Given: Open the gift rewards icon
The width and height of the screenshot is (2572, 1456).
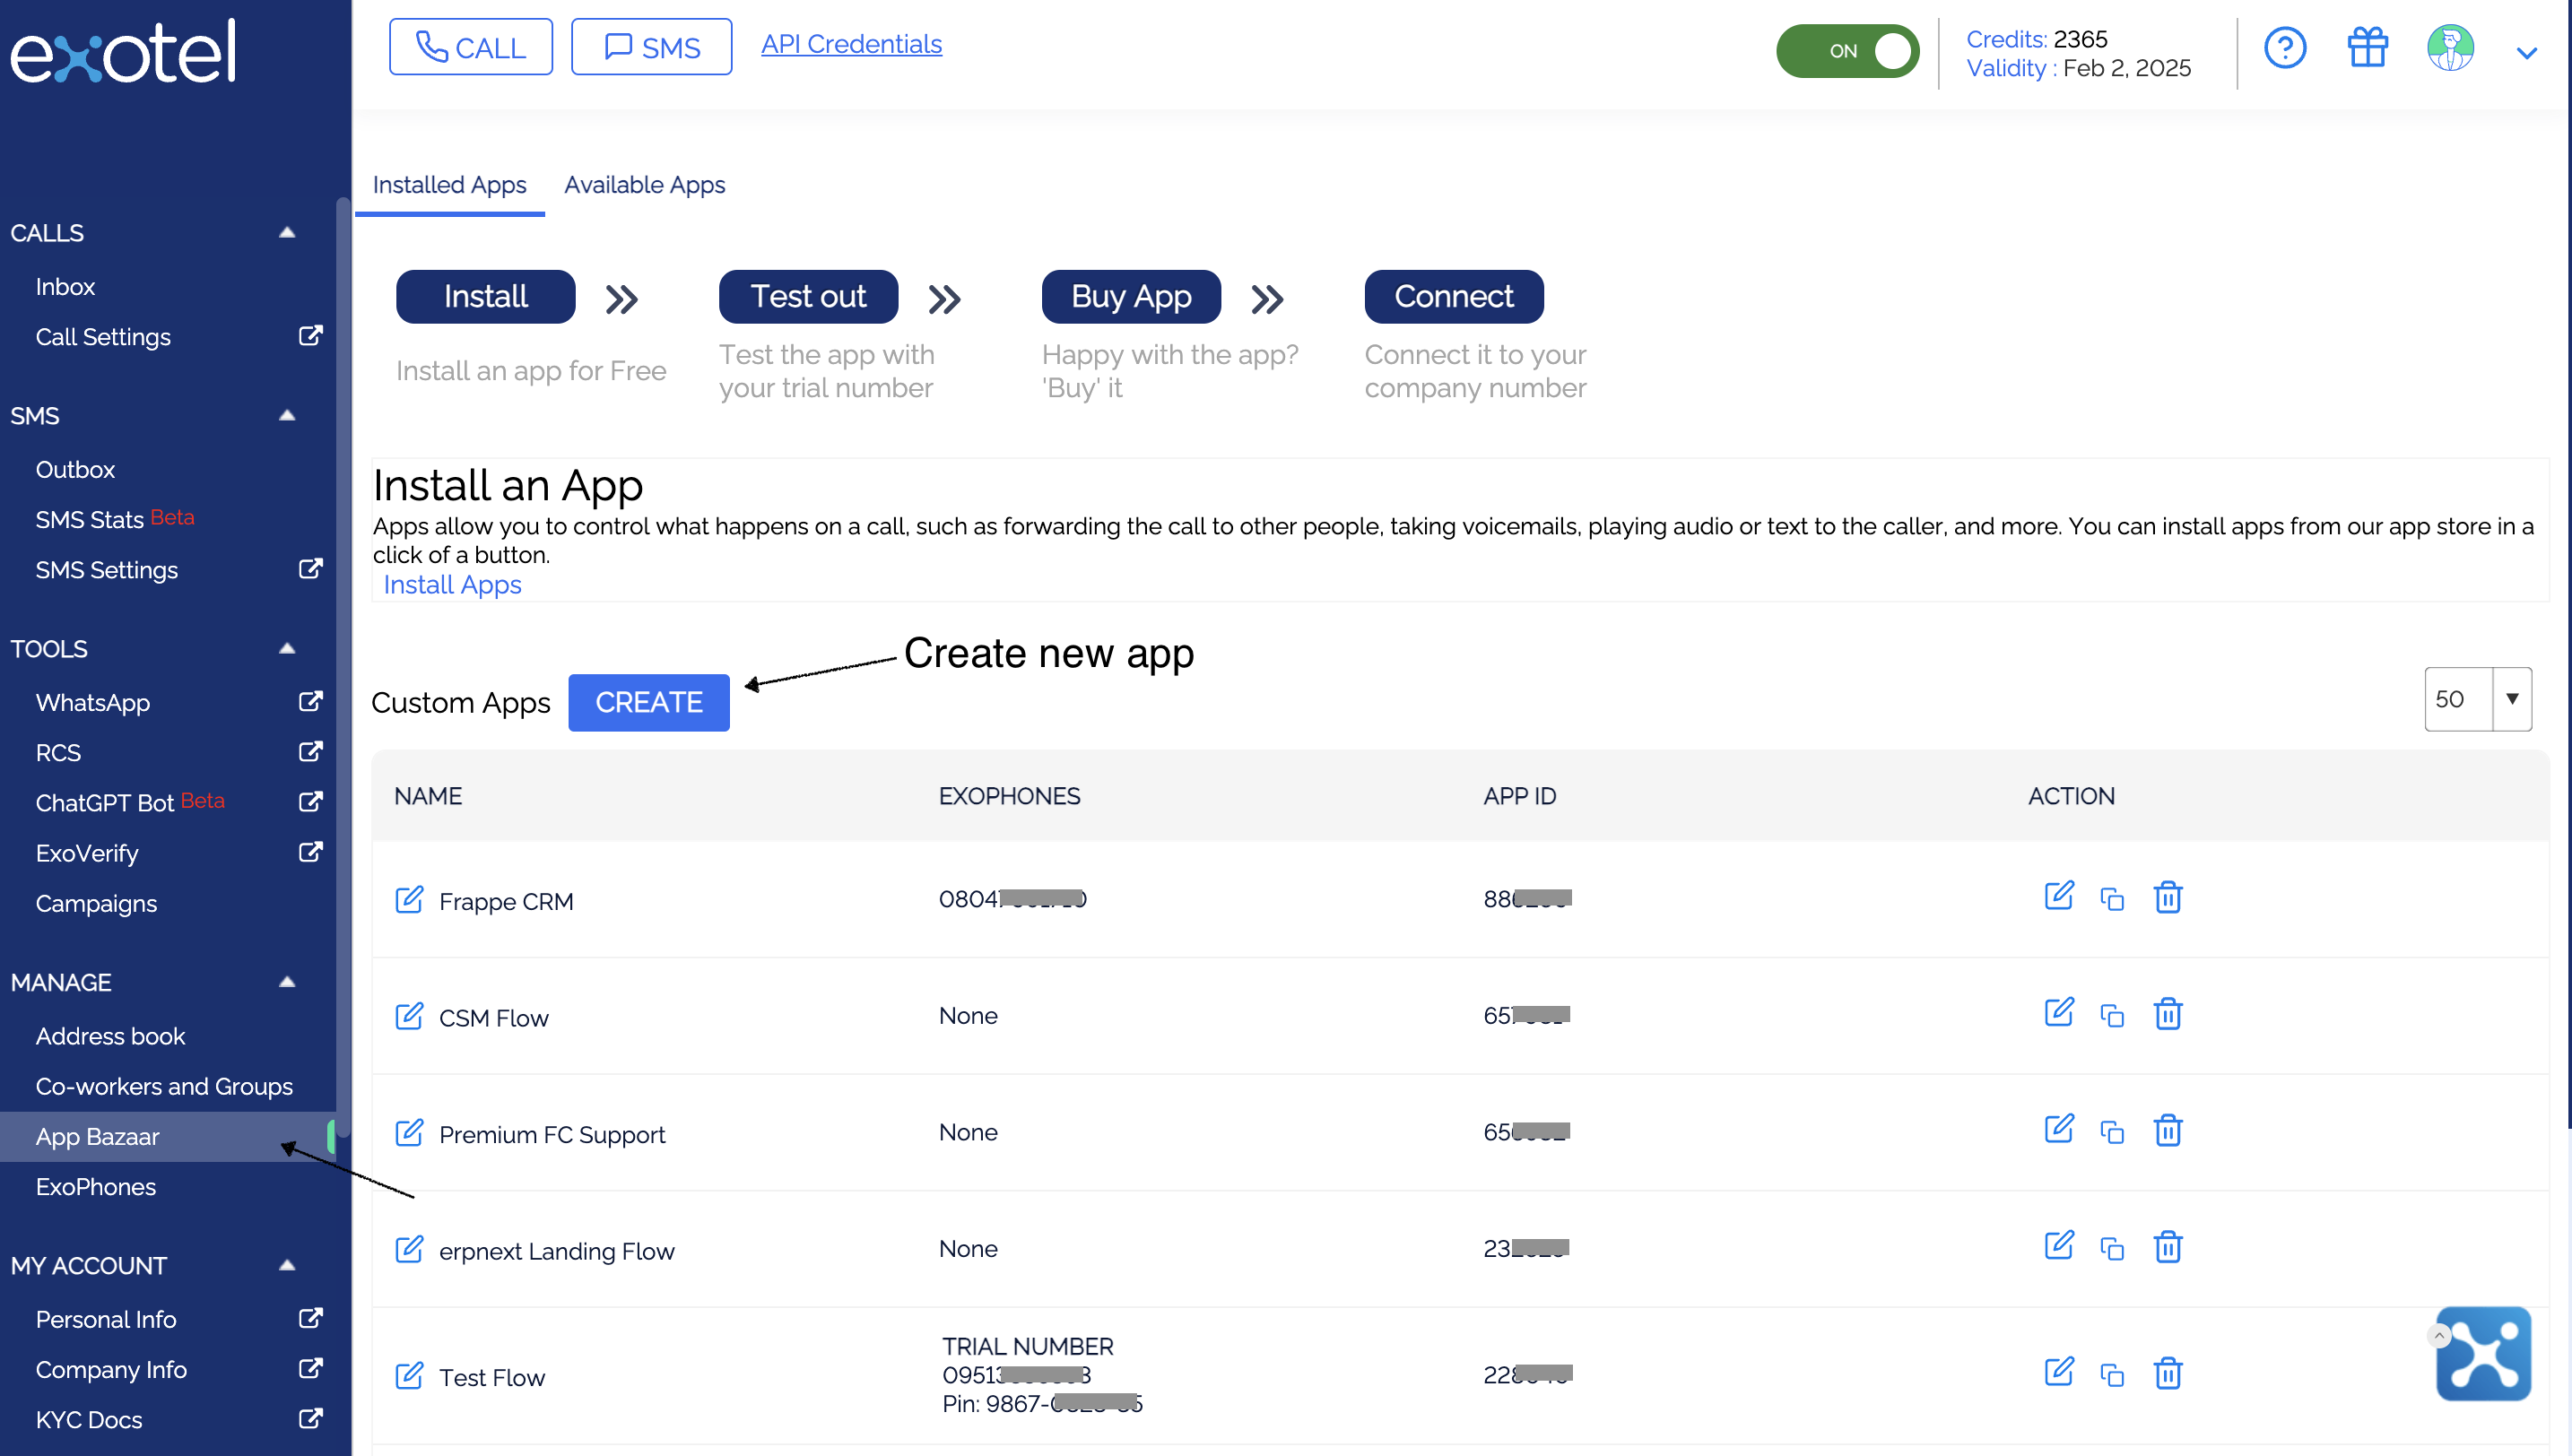Looking at the screenshot, I should click(x=2367, y=48).
